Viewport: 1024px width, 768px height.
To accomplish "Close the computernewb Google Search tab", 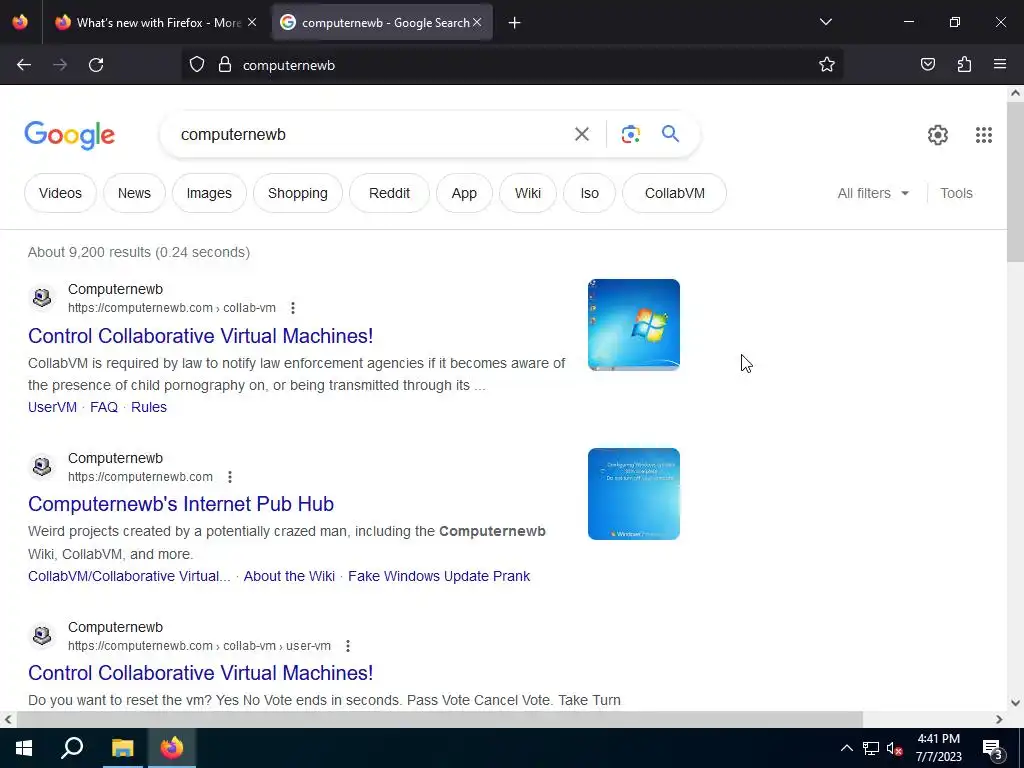I will (x=477, y=22).
